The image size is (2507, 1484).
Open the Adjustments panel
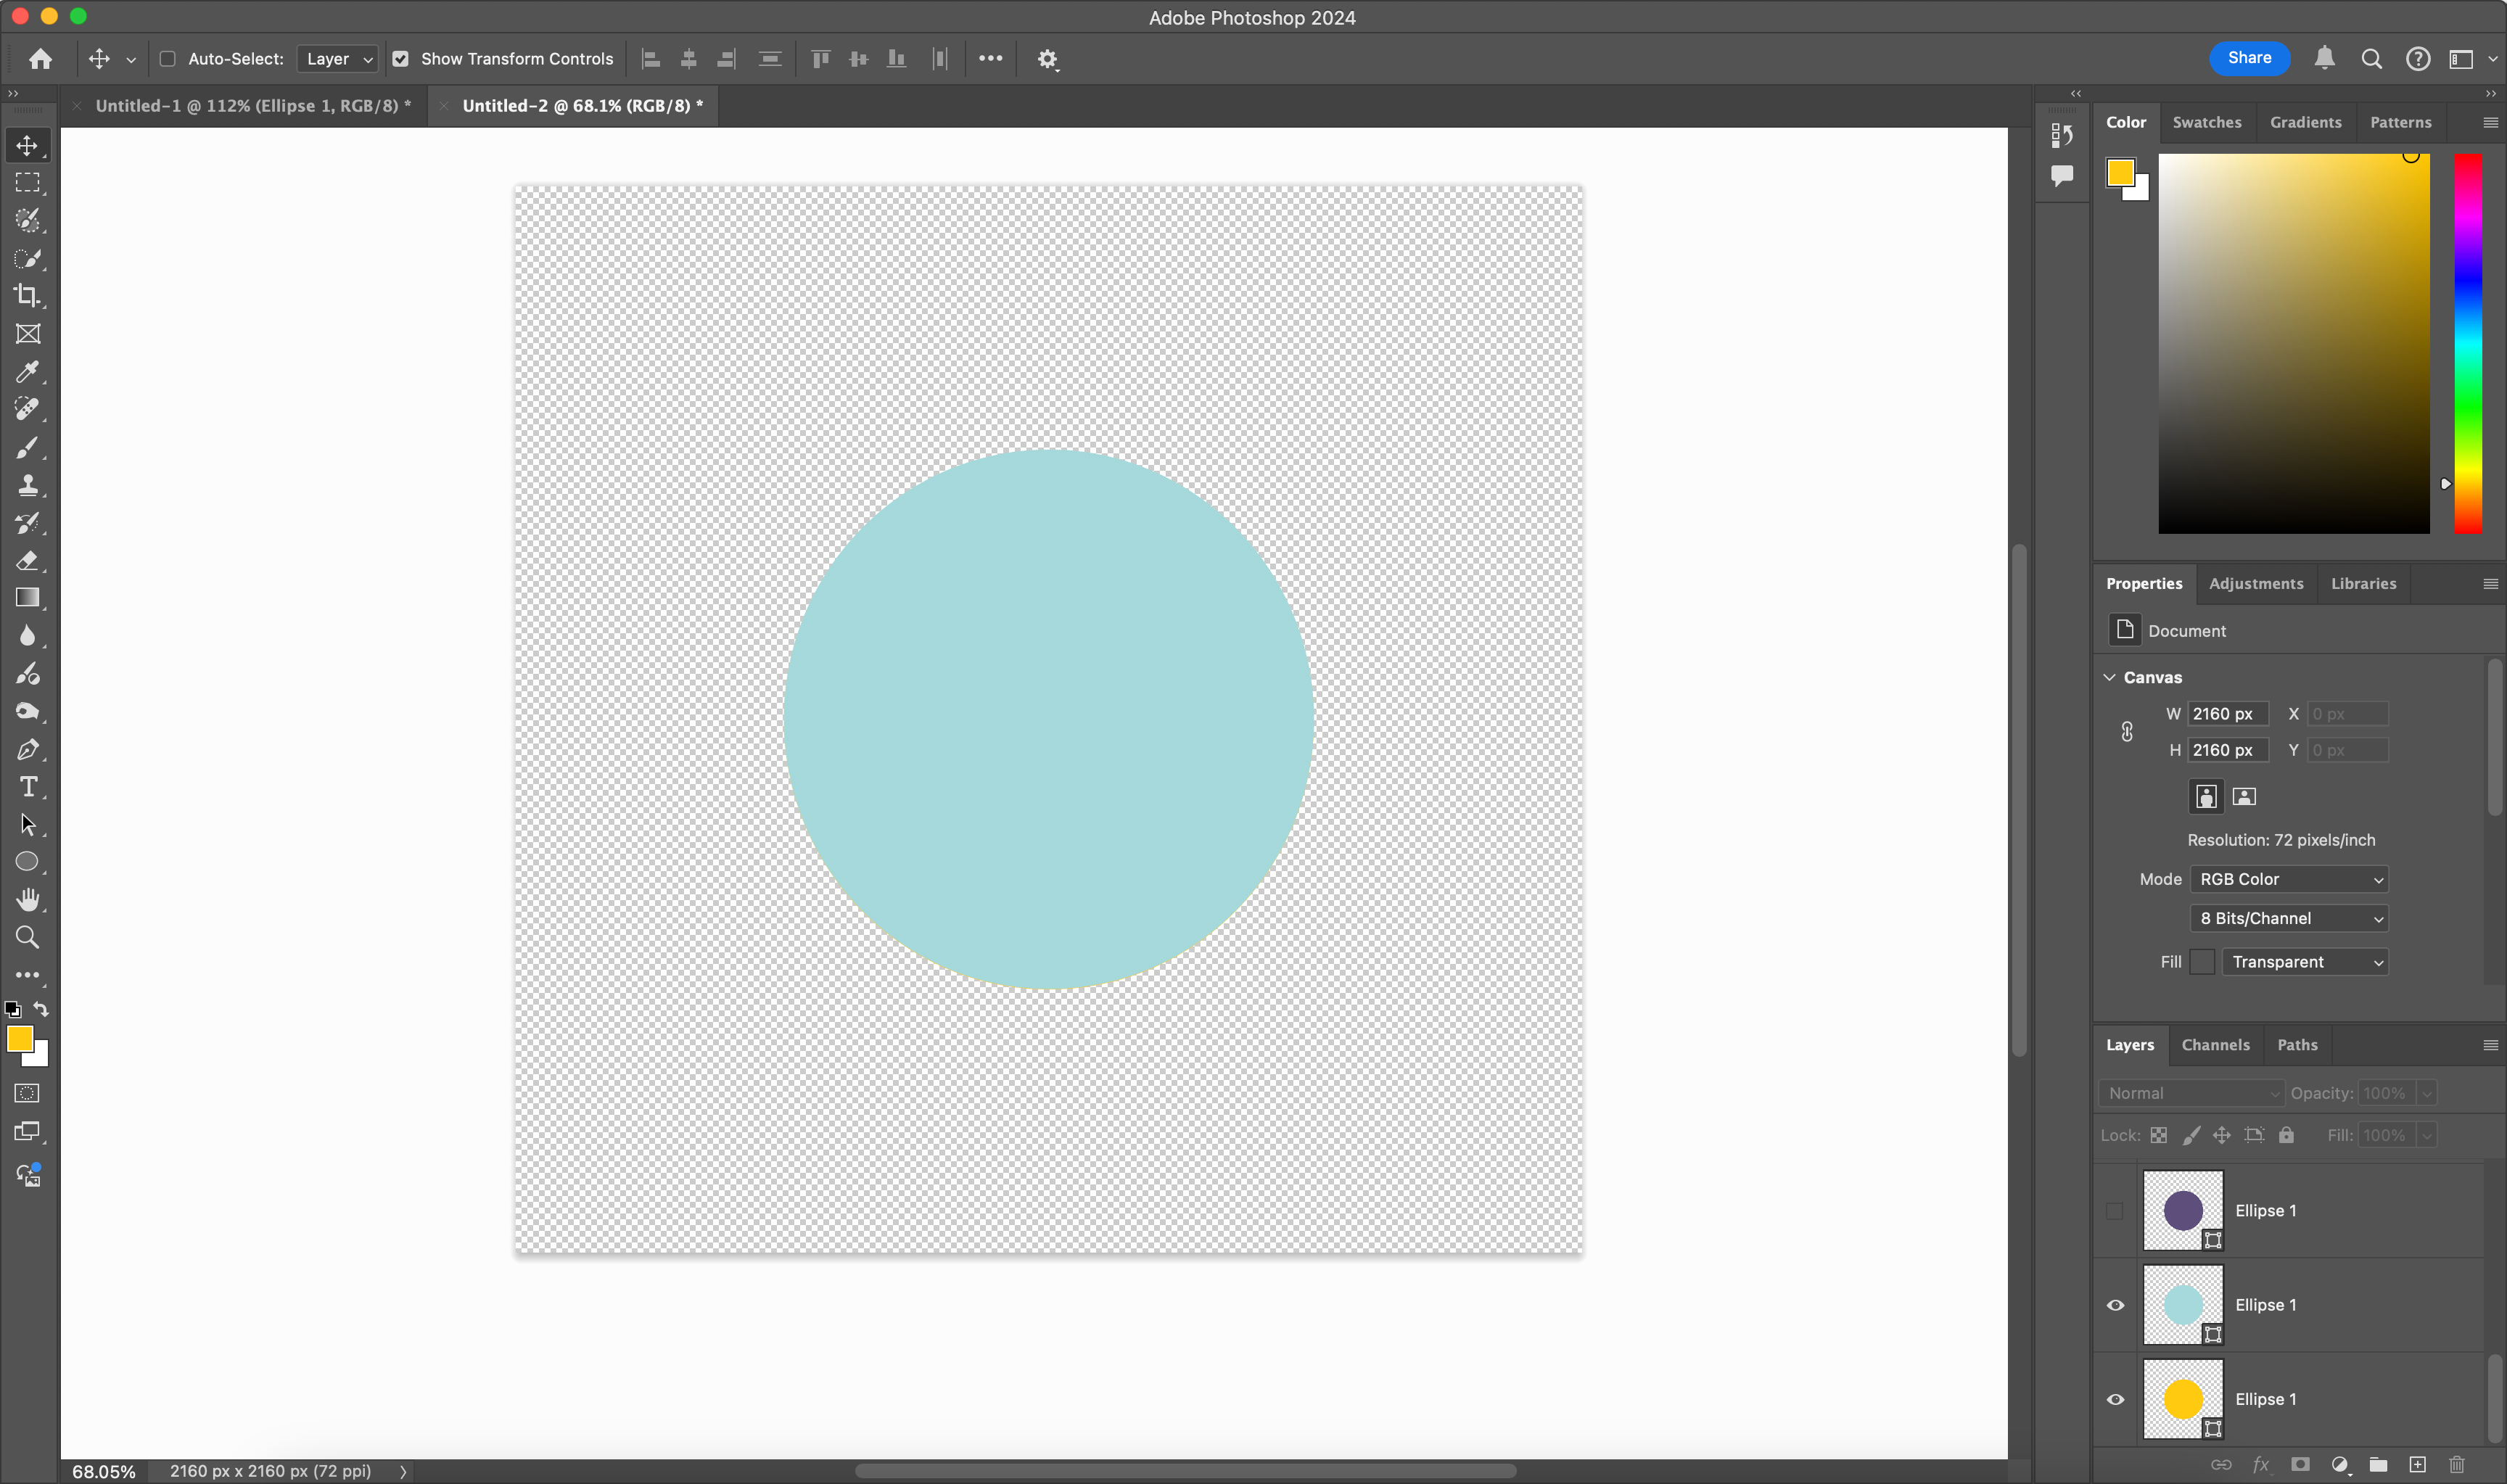2256,583
